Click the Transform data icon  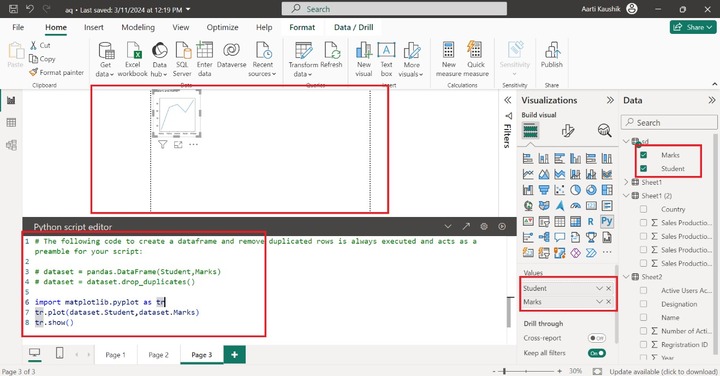coord(303,59)
